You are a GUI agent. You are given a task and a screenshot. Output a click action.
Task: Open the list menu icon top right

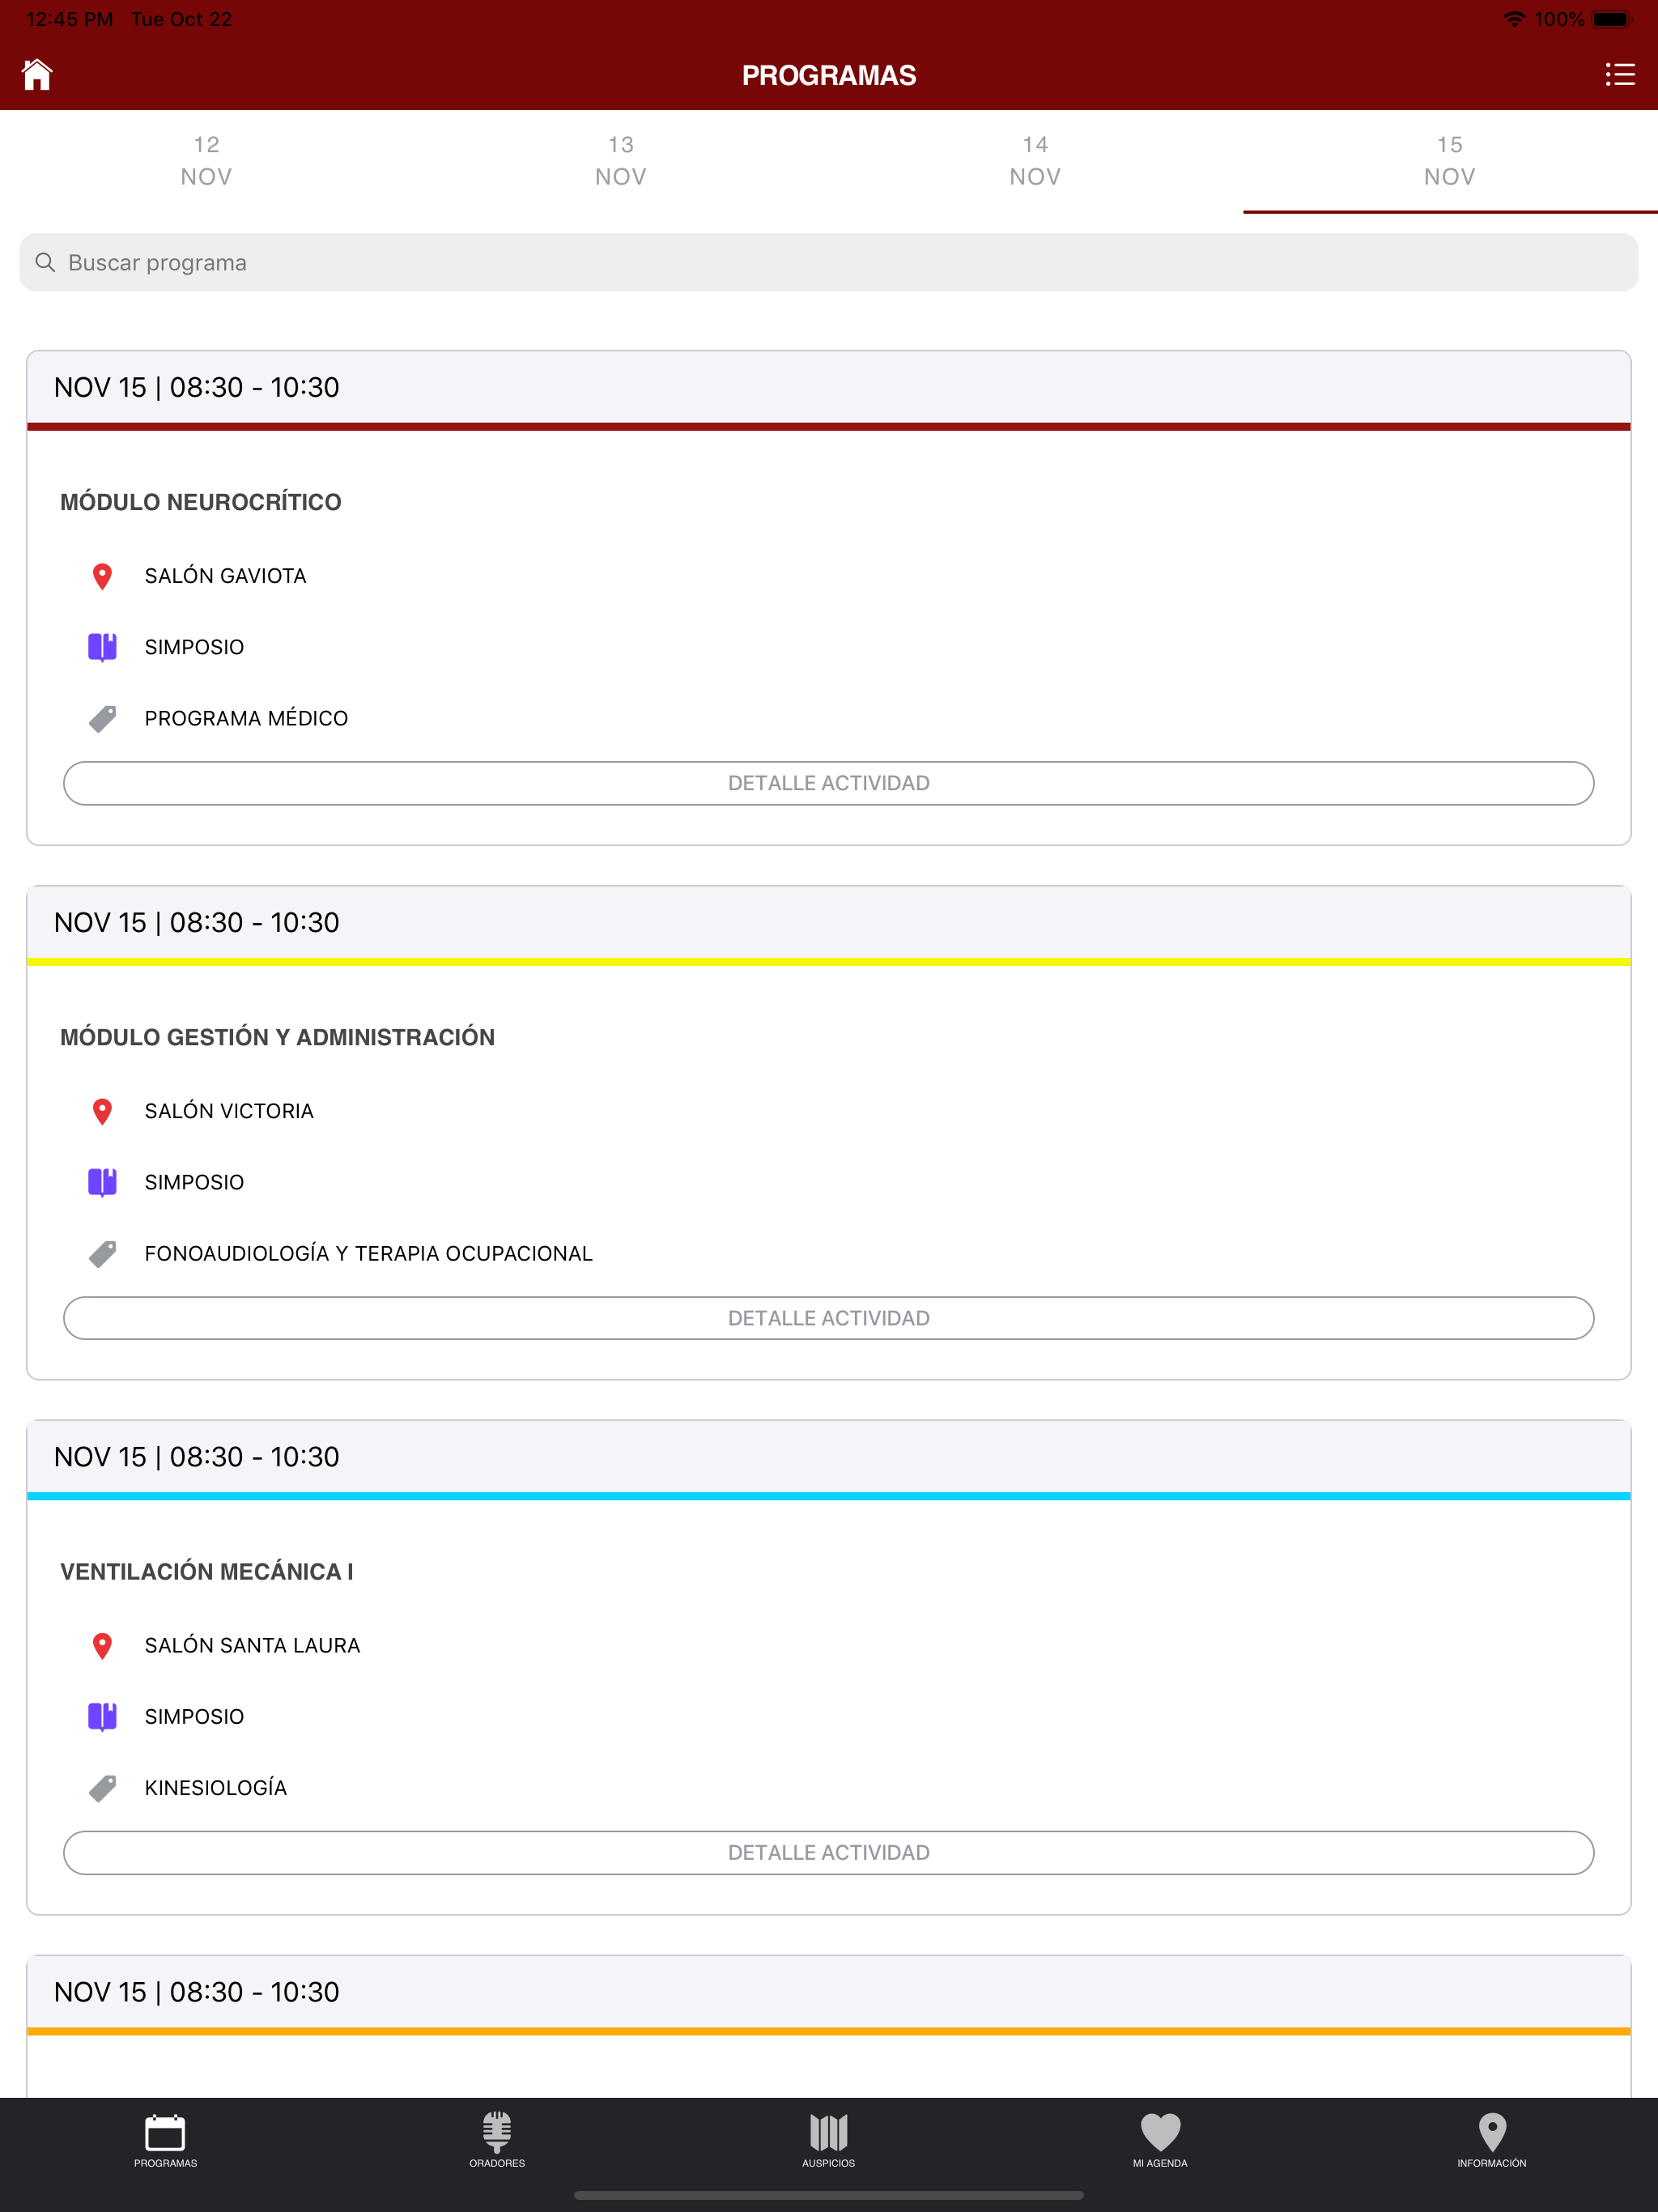pos(1619,75)
